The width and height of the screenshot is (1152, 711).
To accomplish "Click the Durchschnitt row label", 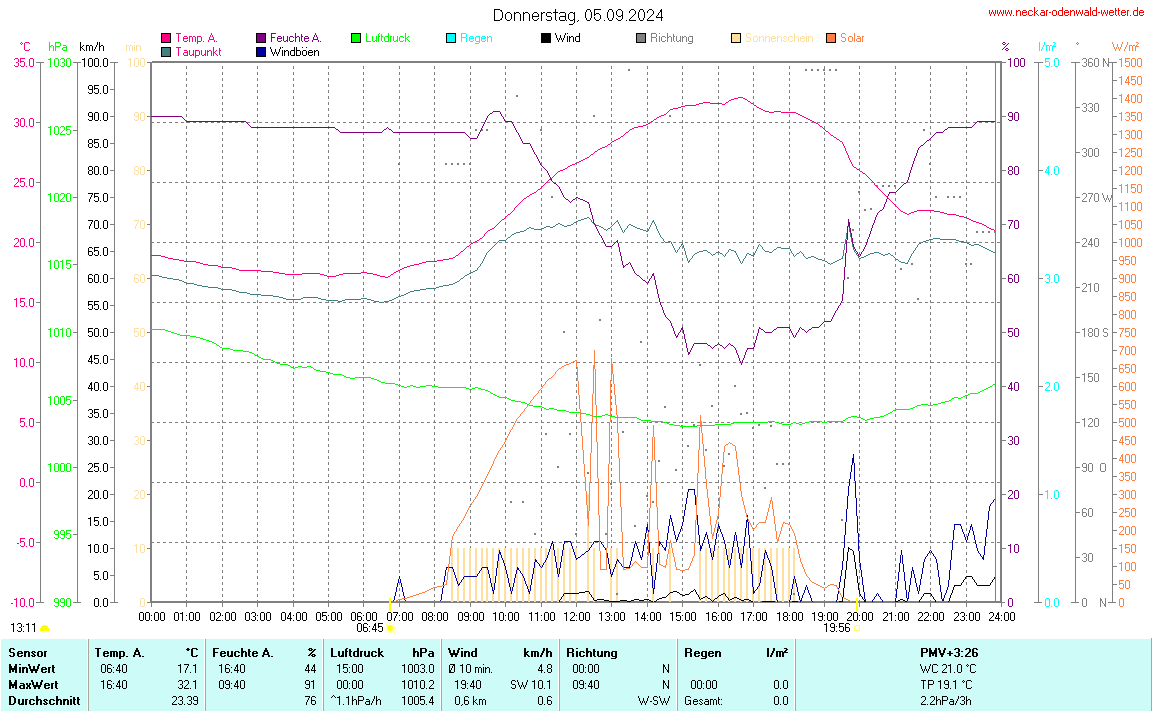I will click(x=41, y=701).
